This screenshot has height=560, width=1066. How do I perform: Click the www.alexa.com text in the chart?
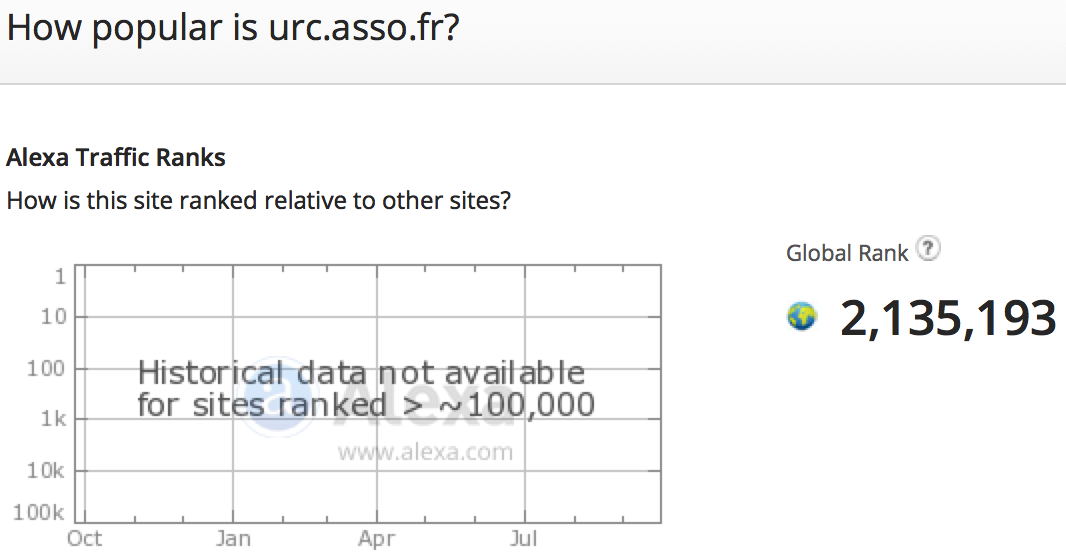[426, 452]
